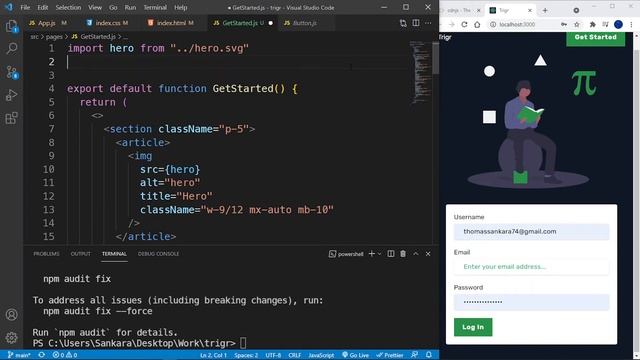Click the green Log In button
The image size is (640, 360).
click(x=473, y=327)
